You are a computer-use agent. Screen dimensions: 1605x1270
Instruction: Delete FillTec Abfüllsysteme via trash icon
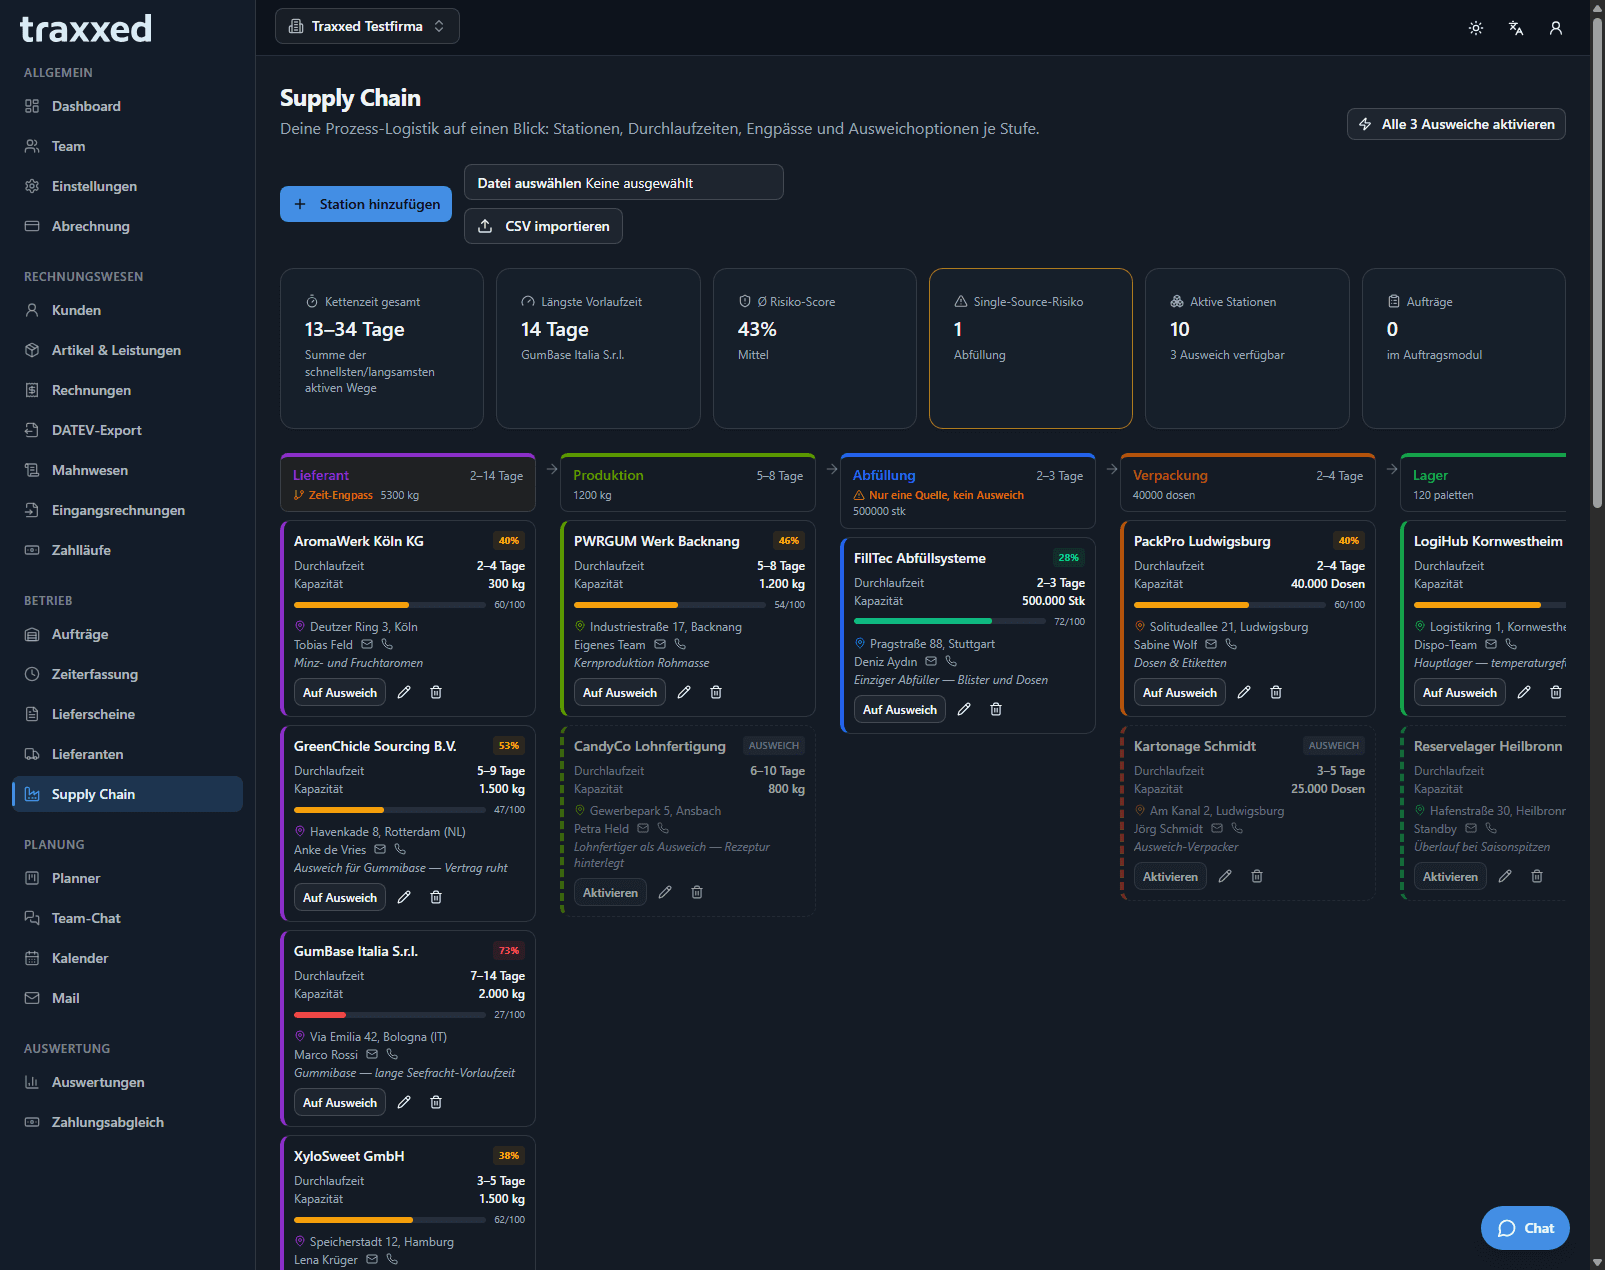click(x=996, y=709)
